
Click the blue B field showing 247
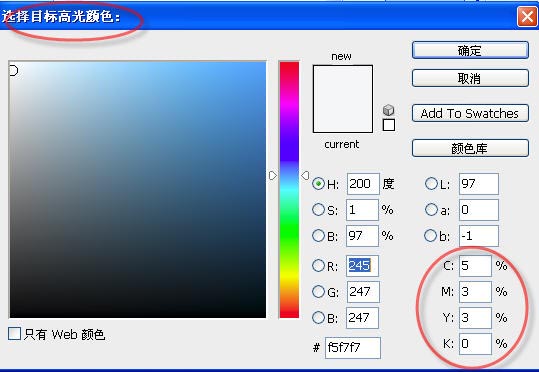[362, 318]
